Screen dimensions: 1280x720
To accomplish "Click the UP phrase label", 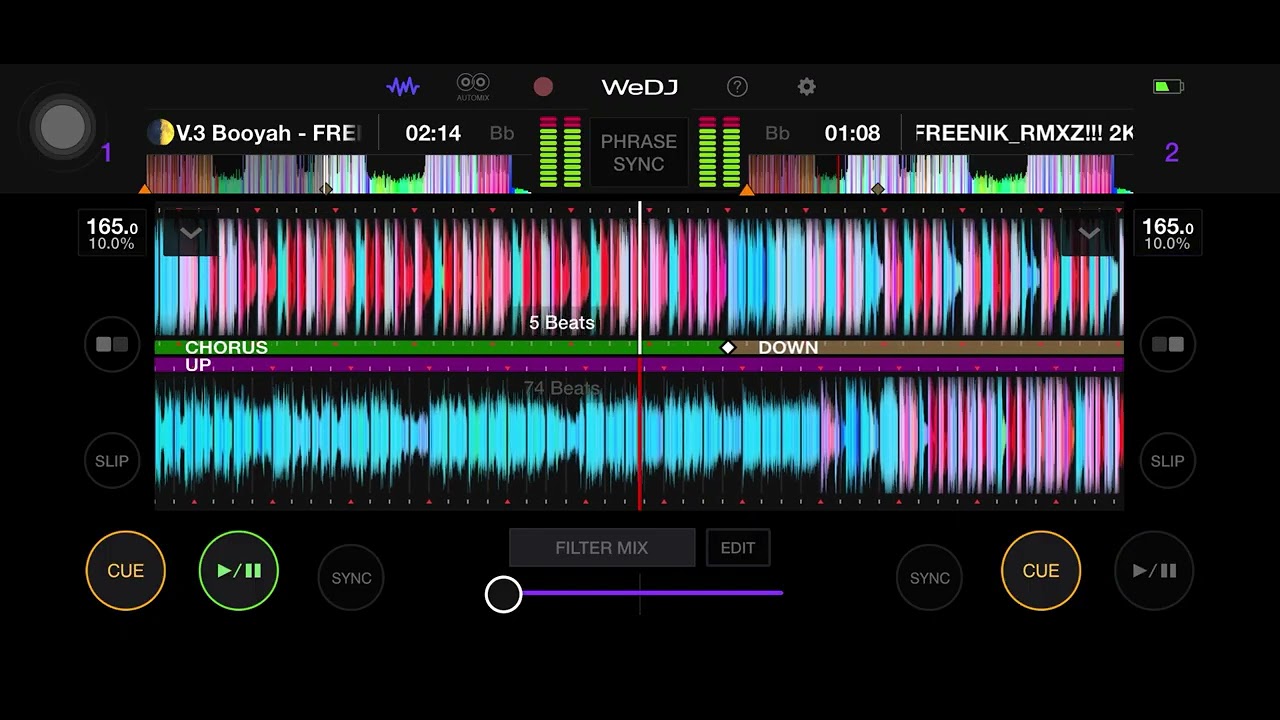I will pyautogui.click(x=198, y=365).
